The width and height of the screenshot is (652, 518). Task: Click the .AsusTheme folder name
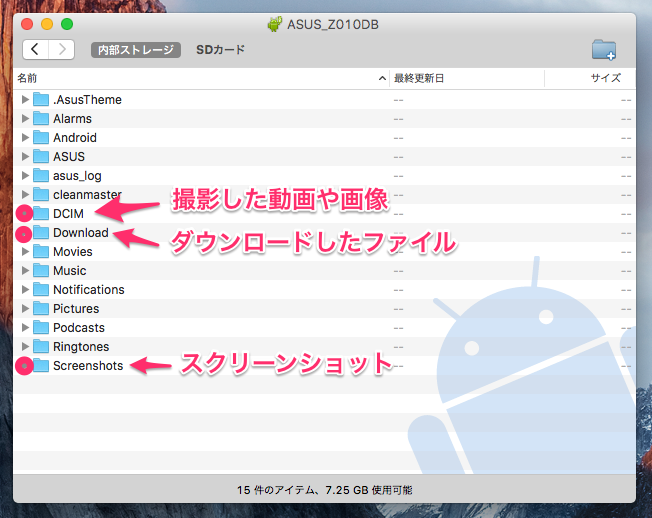tap(87, 100)
